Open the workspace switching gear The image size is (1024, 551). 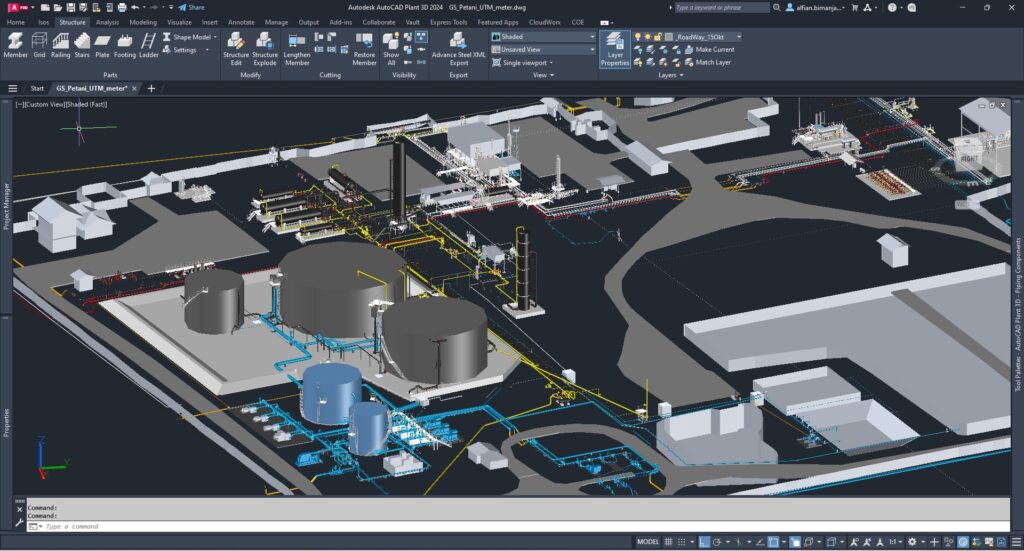coord(912,542)
